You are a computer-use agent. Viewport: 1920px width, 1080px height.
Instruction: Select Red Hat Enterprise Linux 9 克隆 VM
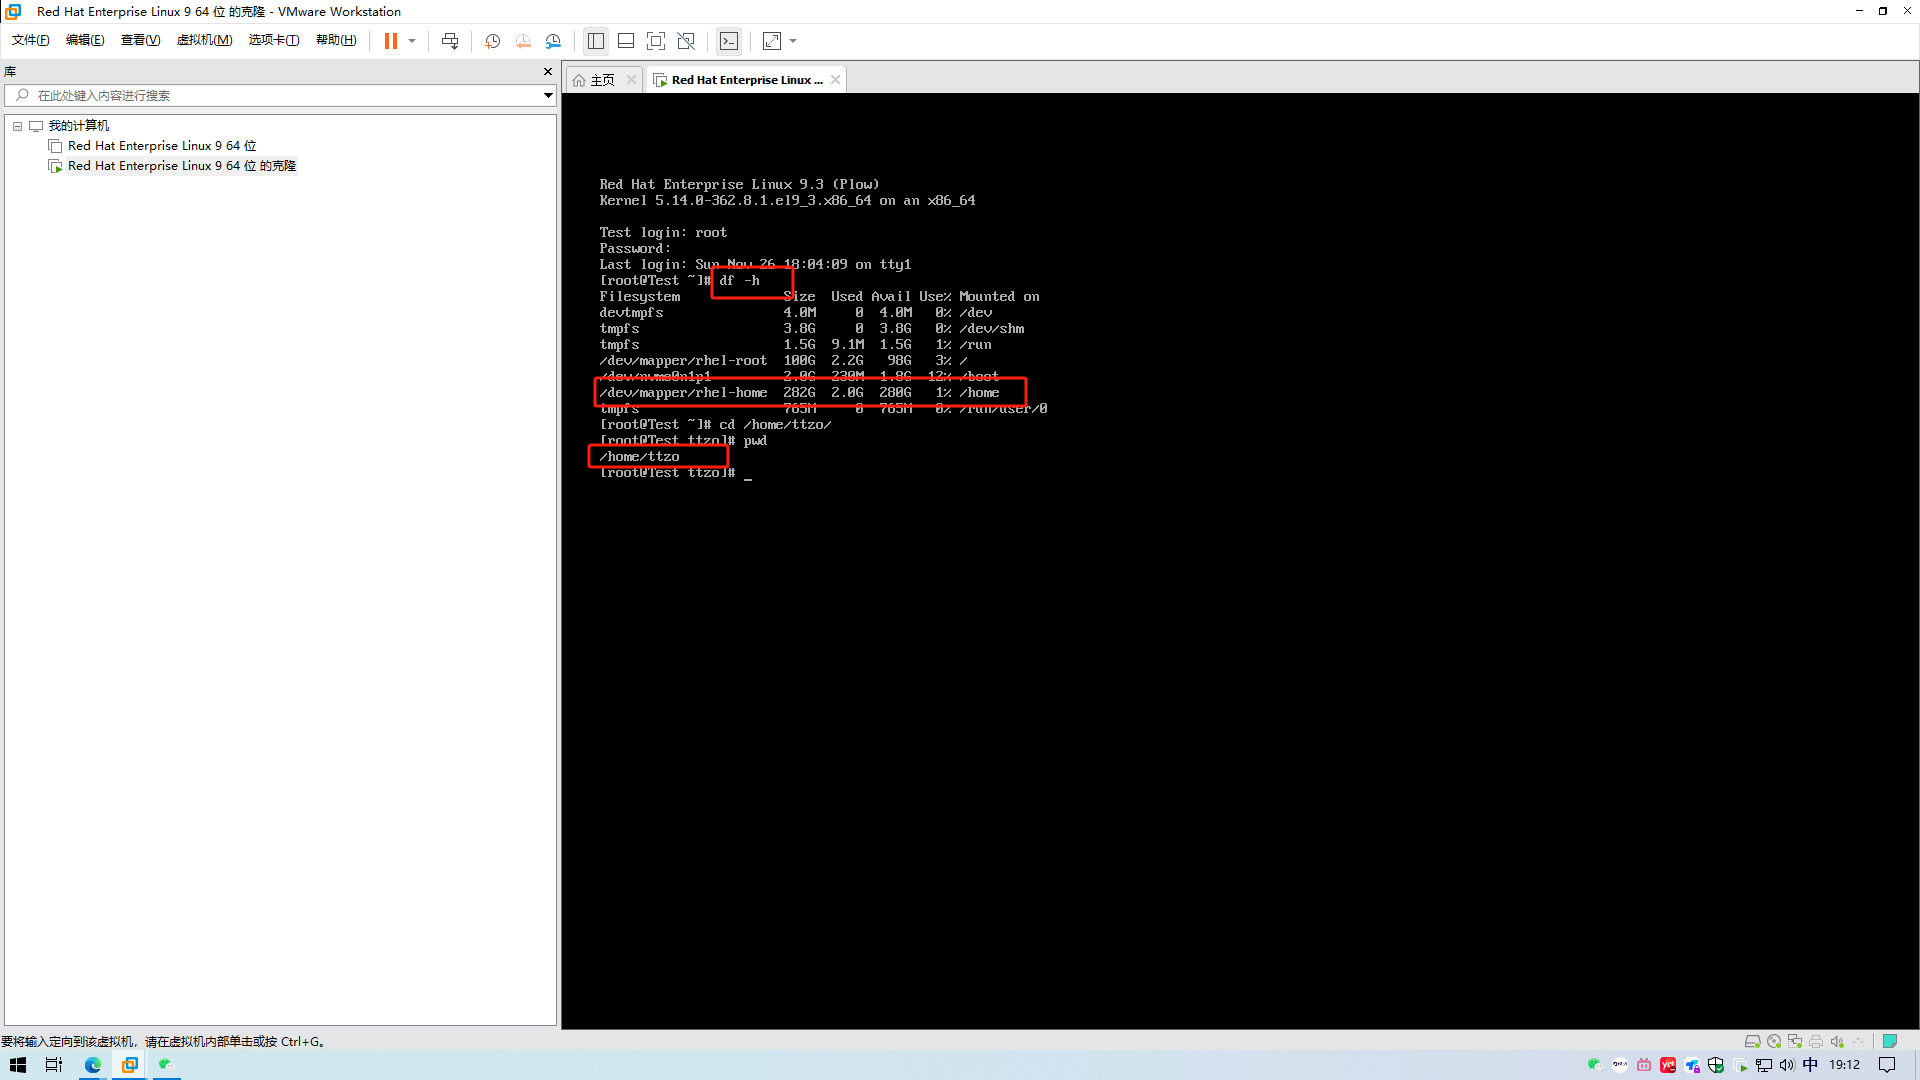coord(182,166)
